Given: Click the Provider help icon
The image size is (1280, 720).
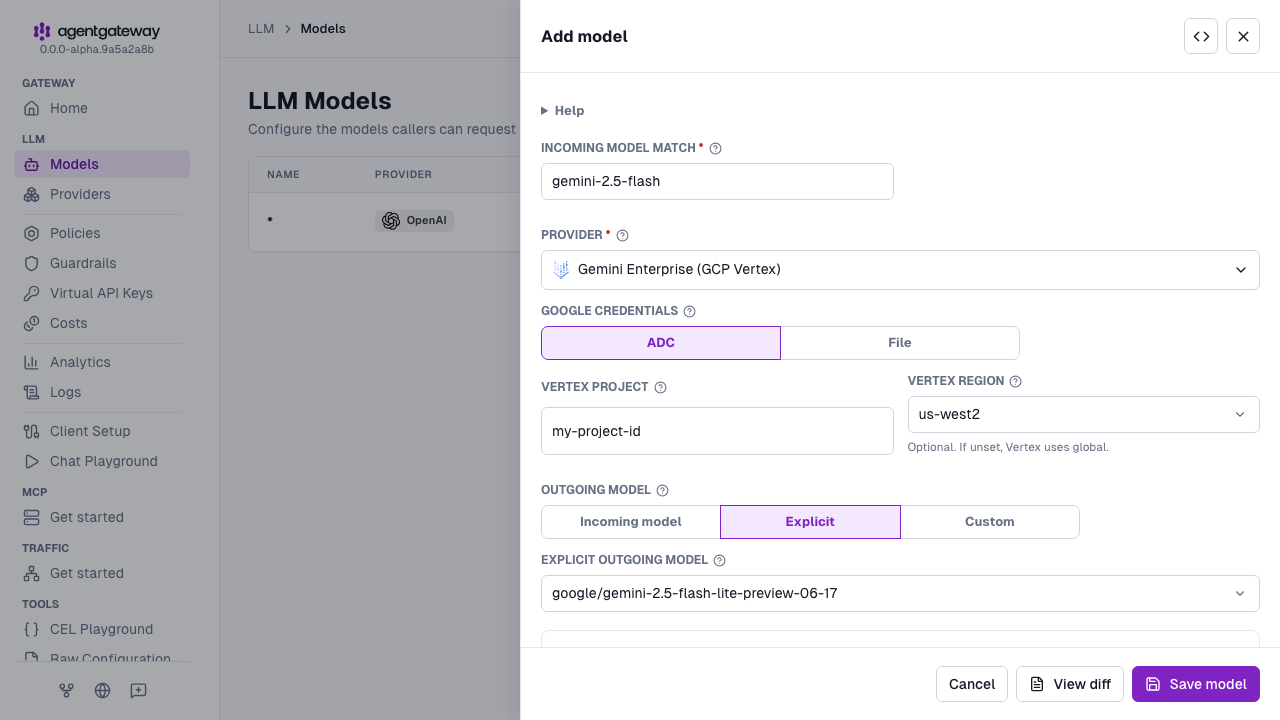Looking at the screenshot, I should coord(622,235).
